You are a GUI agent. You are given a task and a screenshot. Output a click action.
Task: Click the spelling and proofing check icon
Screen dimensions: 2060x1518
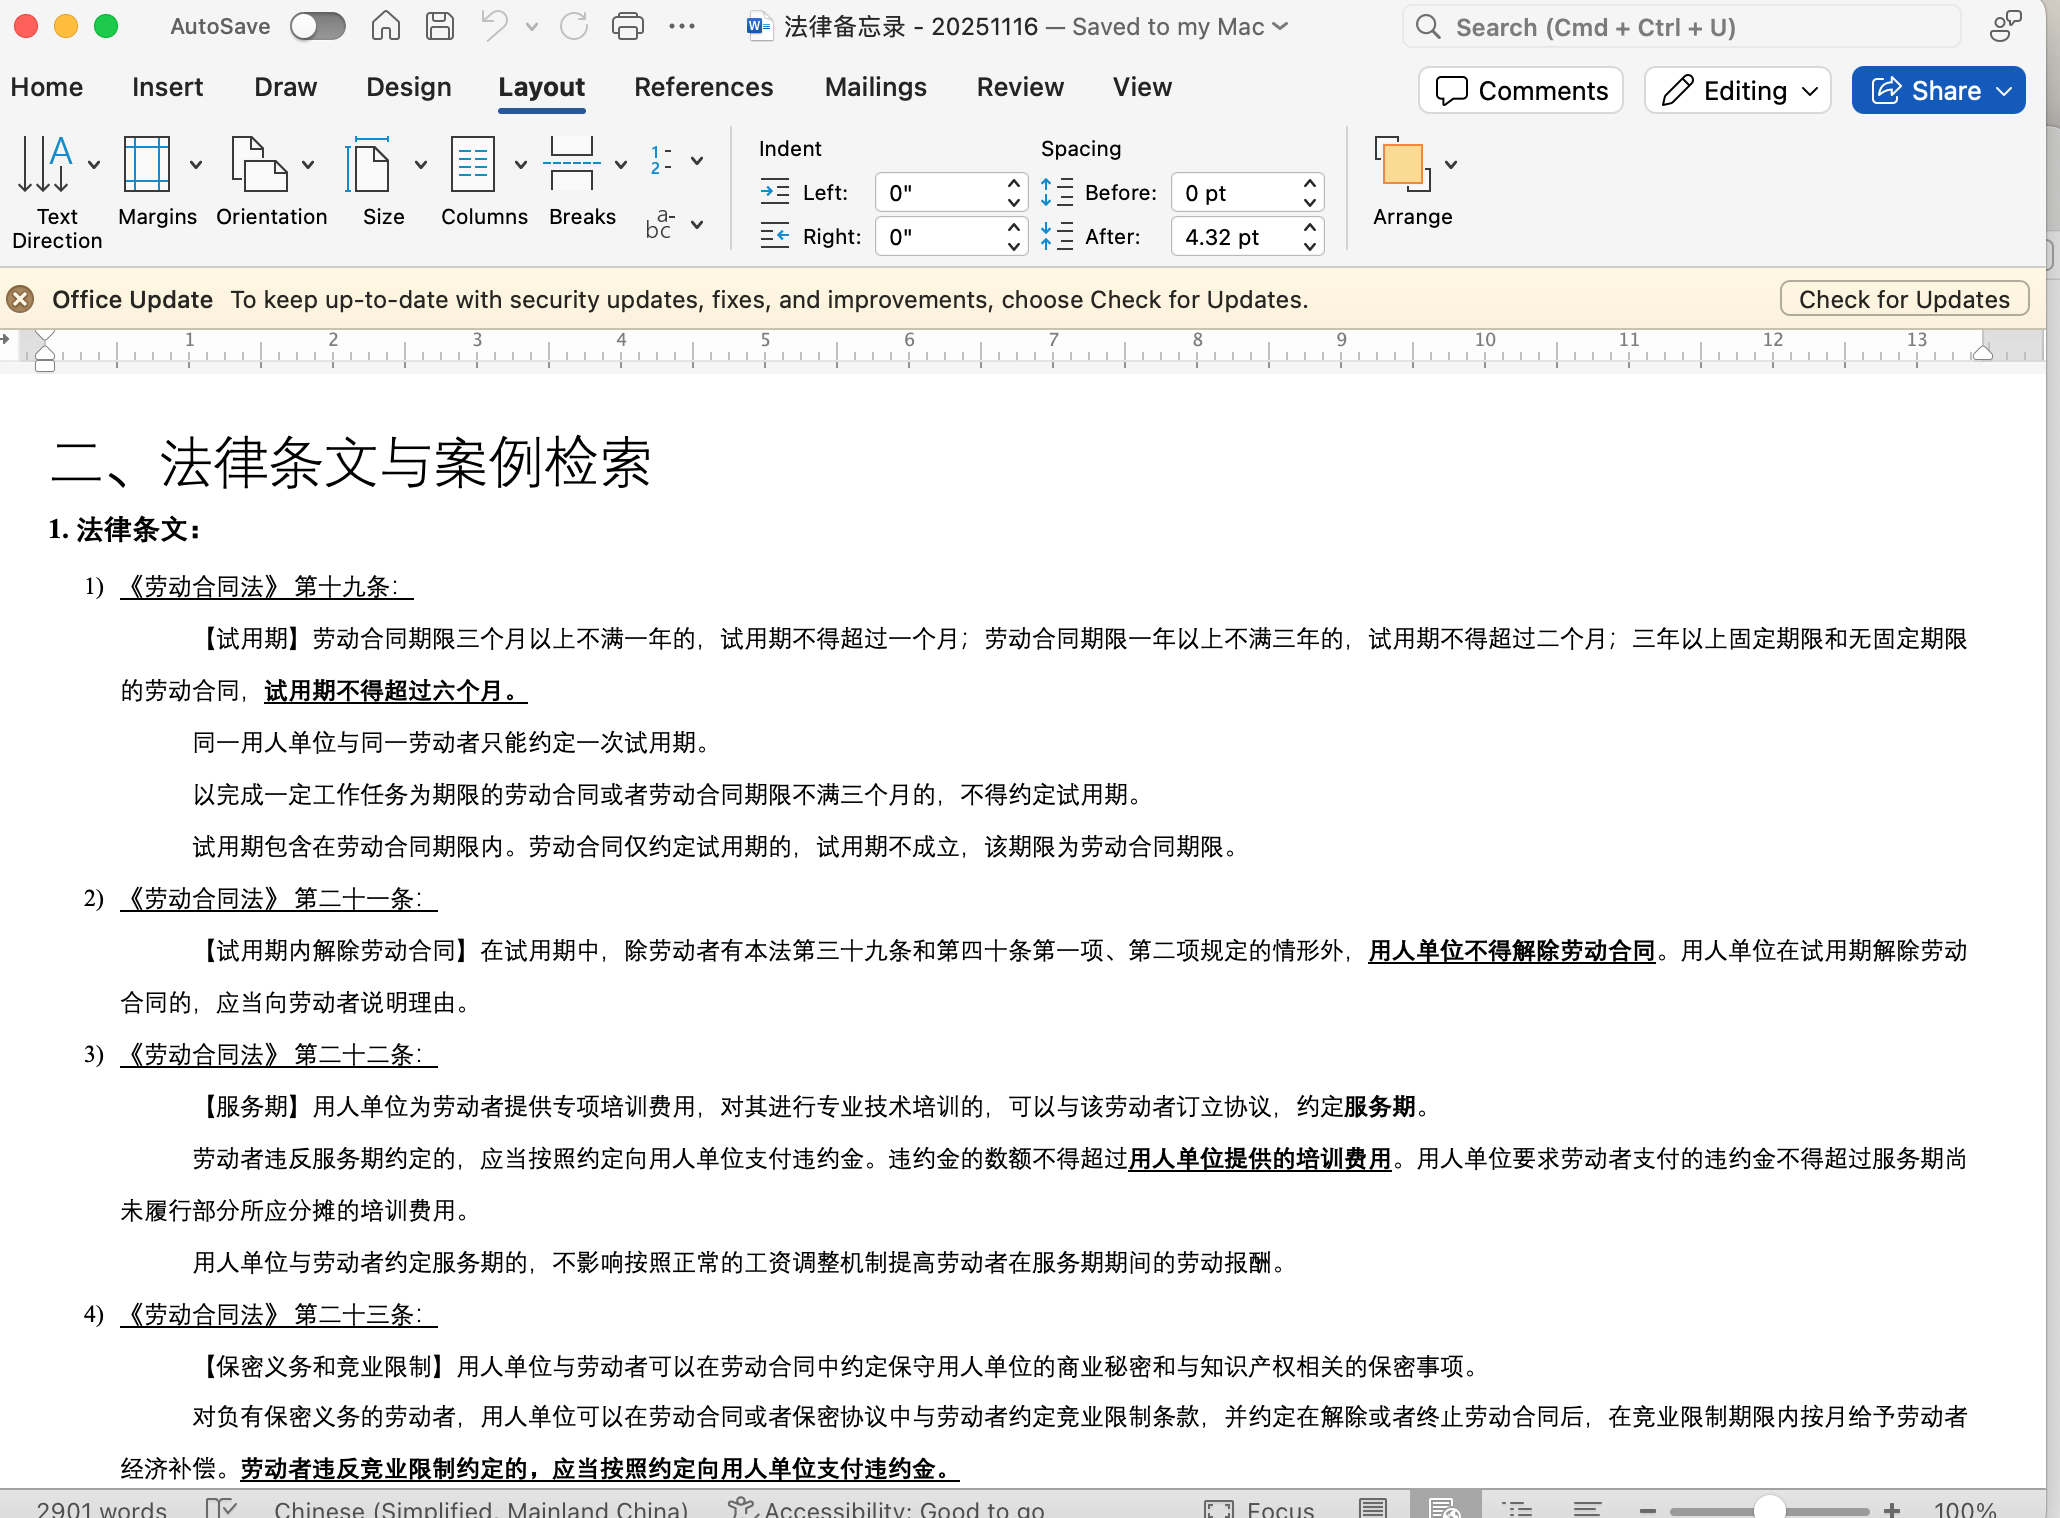[x=220, y=1508]
